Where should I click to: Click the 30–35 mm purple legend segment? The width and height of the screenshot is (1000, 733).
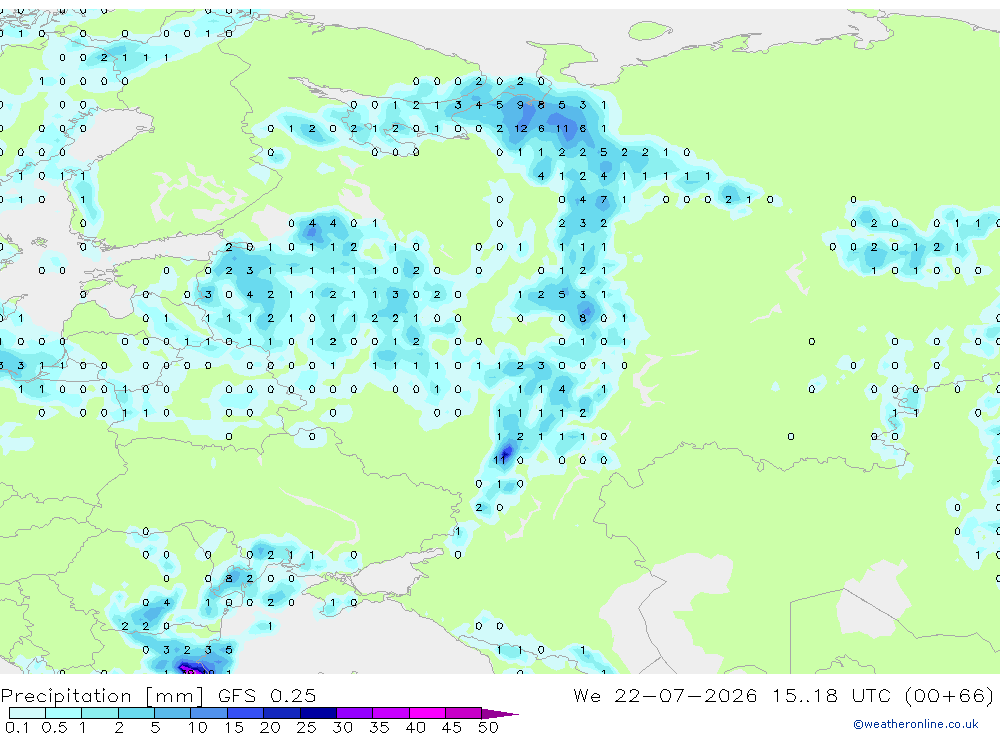pyautogui.click(x=354, y=713)
